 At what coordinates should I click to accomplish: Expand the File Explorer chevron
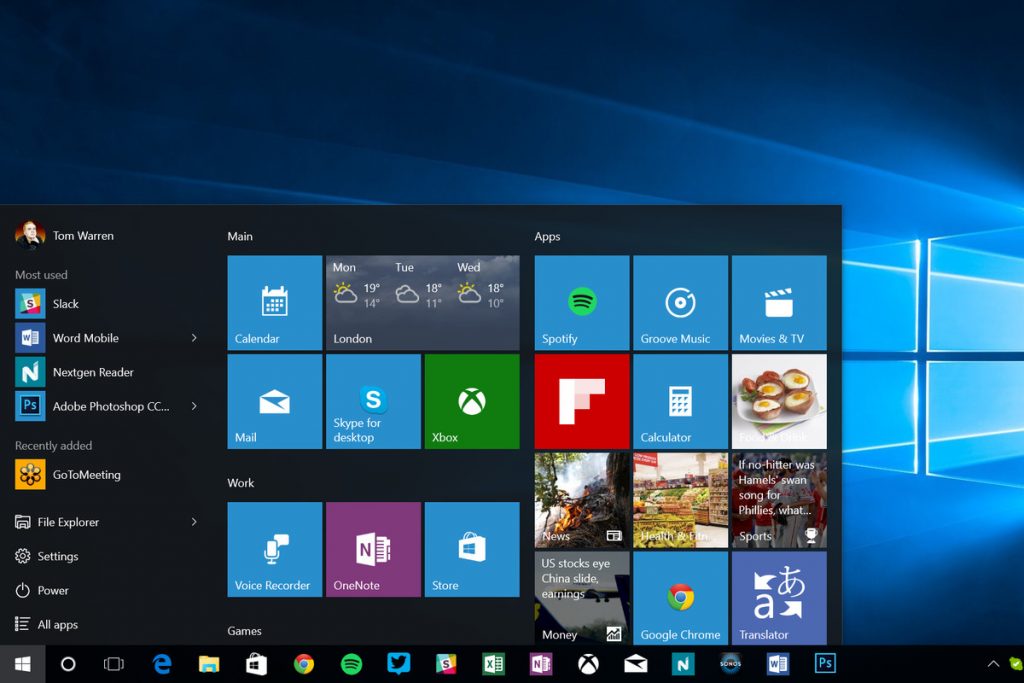pos(195,522)
